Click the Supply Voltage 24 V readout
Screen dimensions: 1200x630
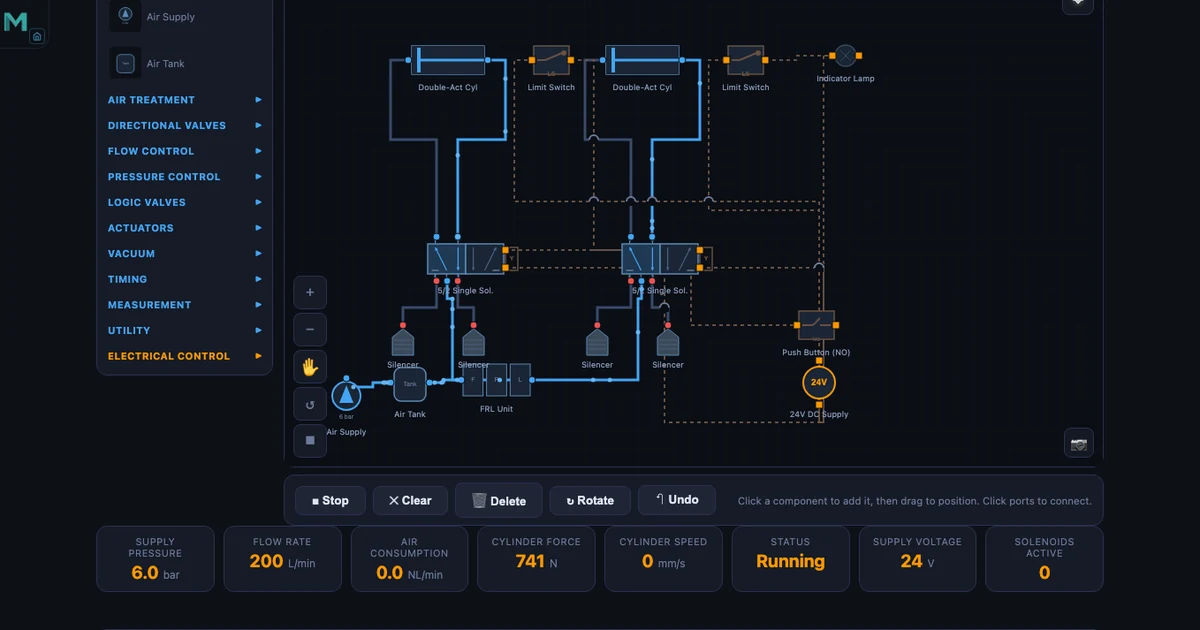918,559
